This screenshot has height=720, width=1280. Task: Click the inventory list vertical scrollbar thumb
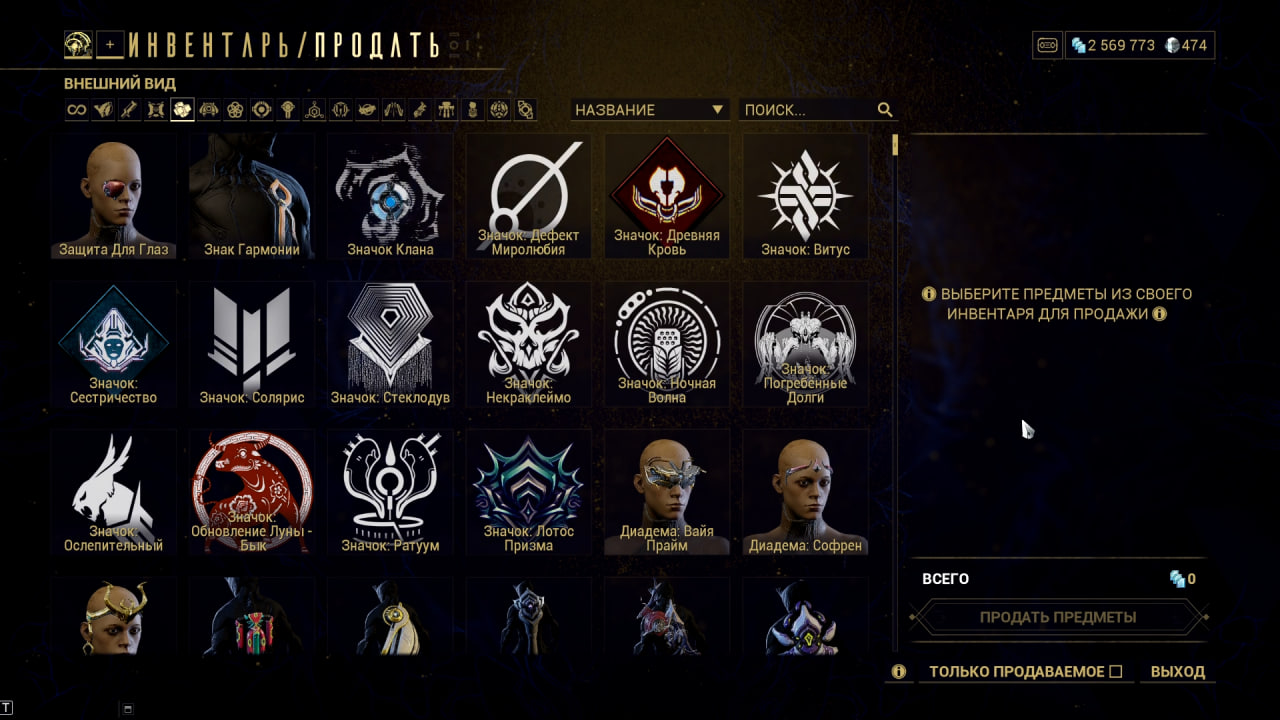[x=895, y=145]
